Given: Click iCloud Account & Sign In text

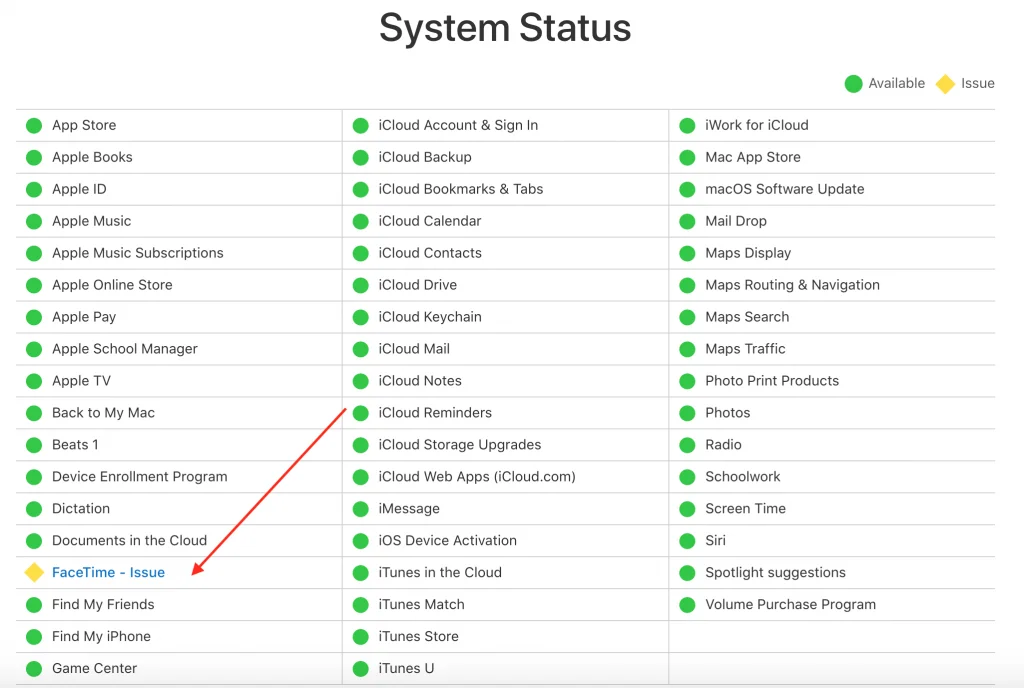Looking at the screenshot, I should tap(458, 125).
